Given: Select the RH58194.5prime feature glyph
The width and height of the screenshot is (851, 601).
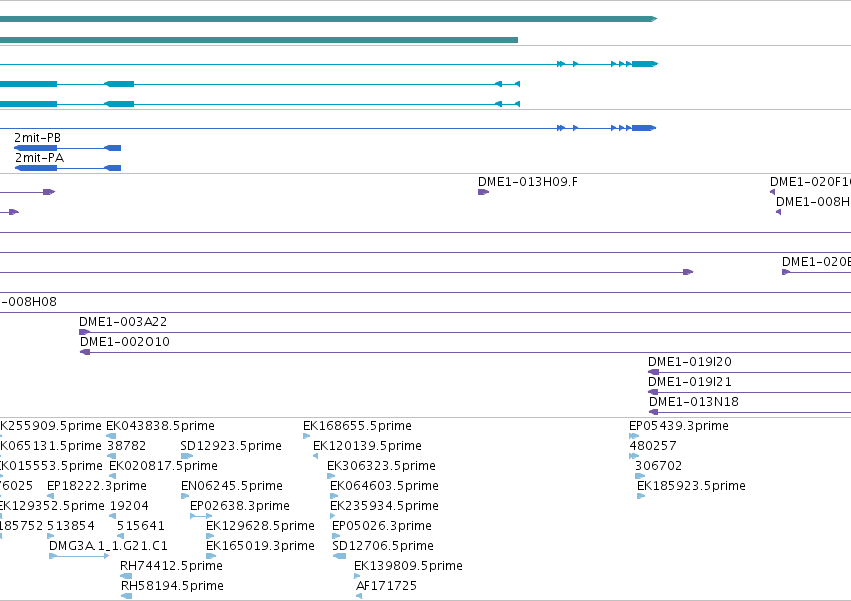Looking at the screenshot, I should [126, 596].
